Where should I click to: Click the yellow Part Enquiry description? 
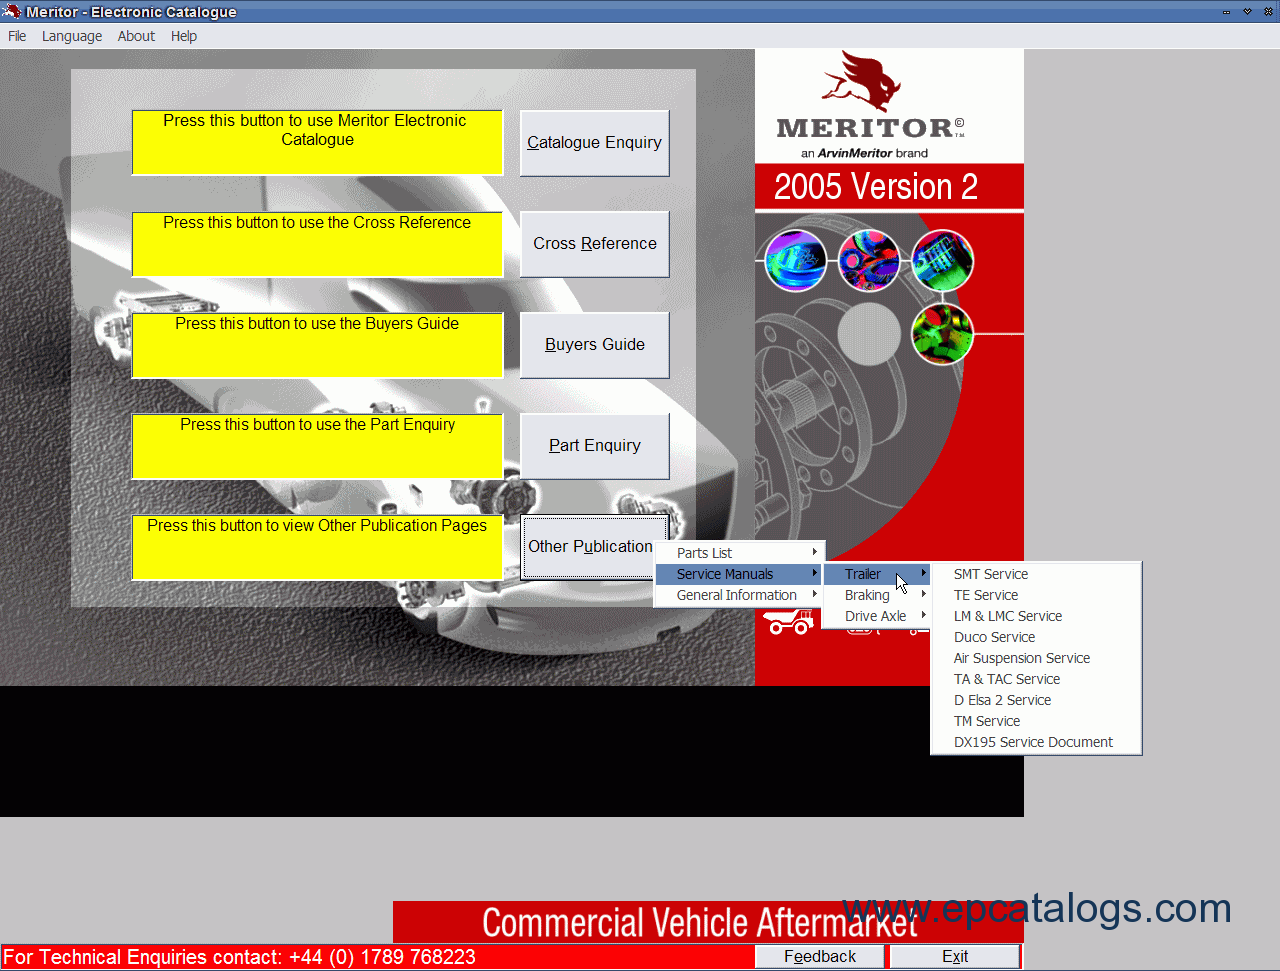pos(317,446)
